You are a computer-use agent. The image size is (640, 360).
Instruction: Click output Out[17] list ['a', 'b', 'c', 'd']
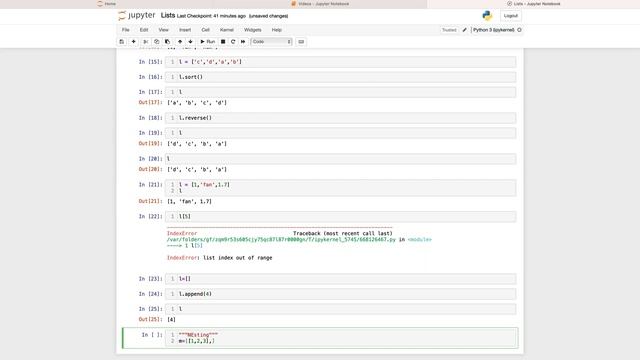click(197, 102)
